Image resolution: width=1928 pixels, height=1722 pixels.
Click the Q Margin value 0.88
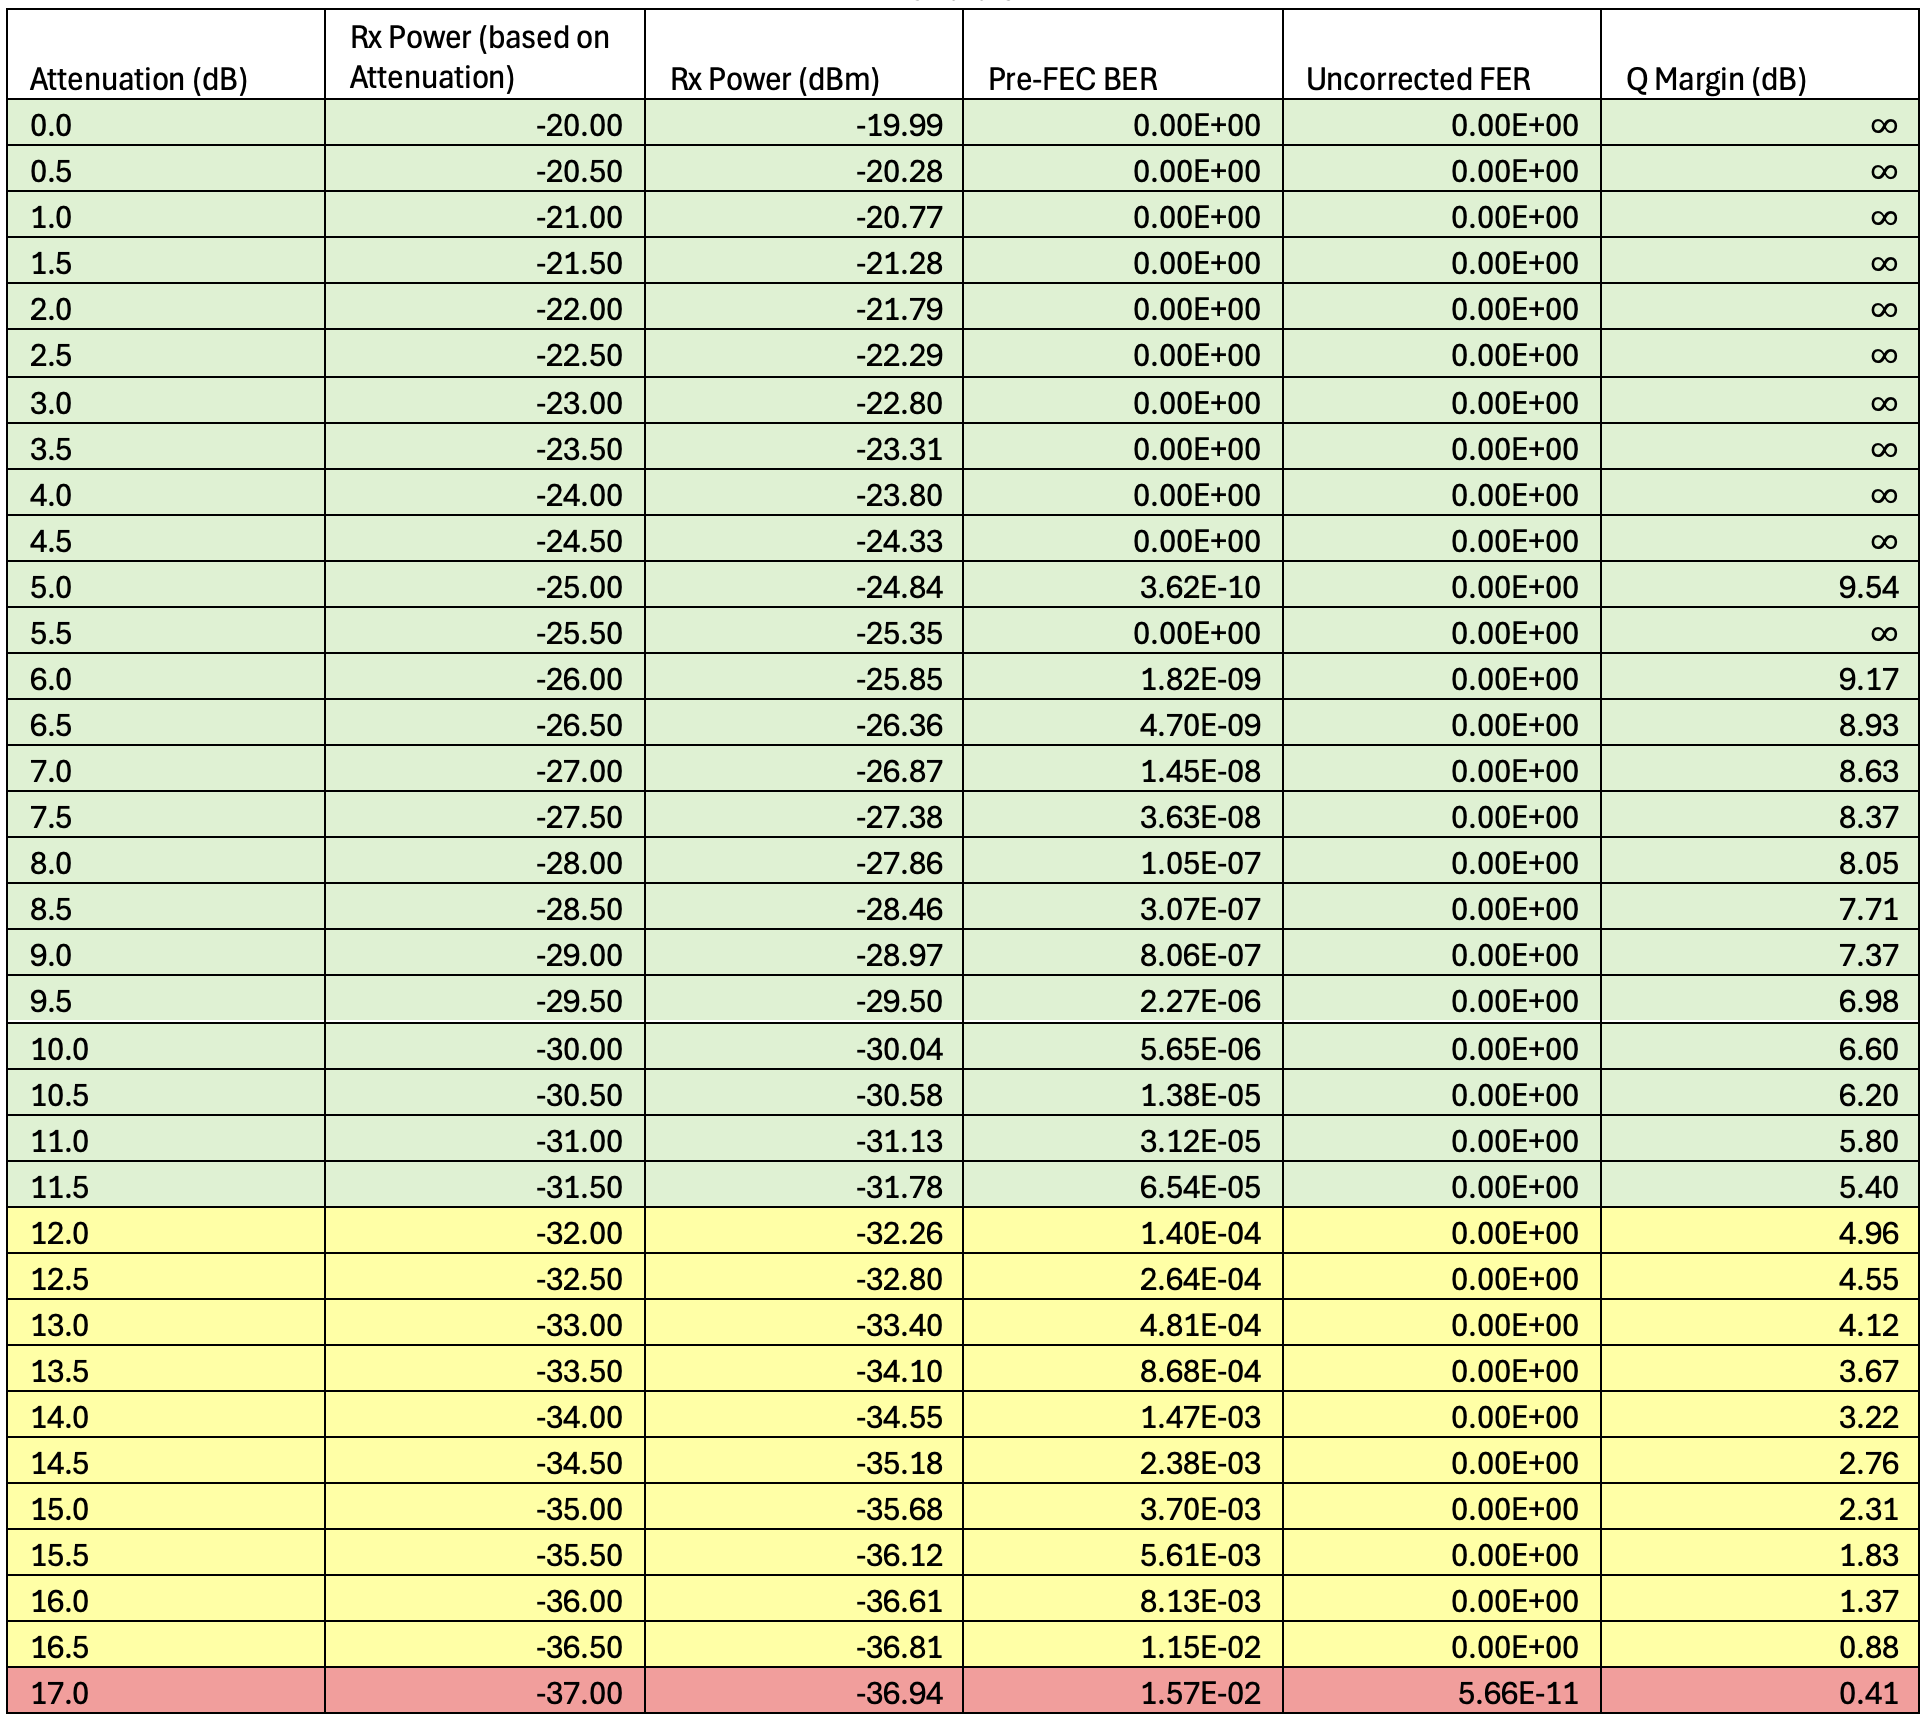point(1760,1645)
